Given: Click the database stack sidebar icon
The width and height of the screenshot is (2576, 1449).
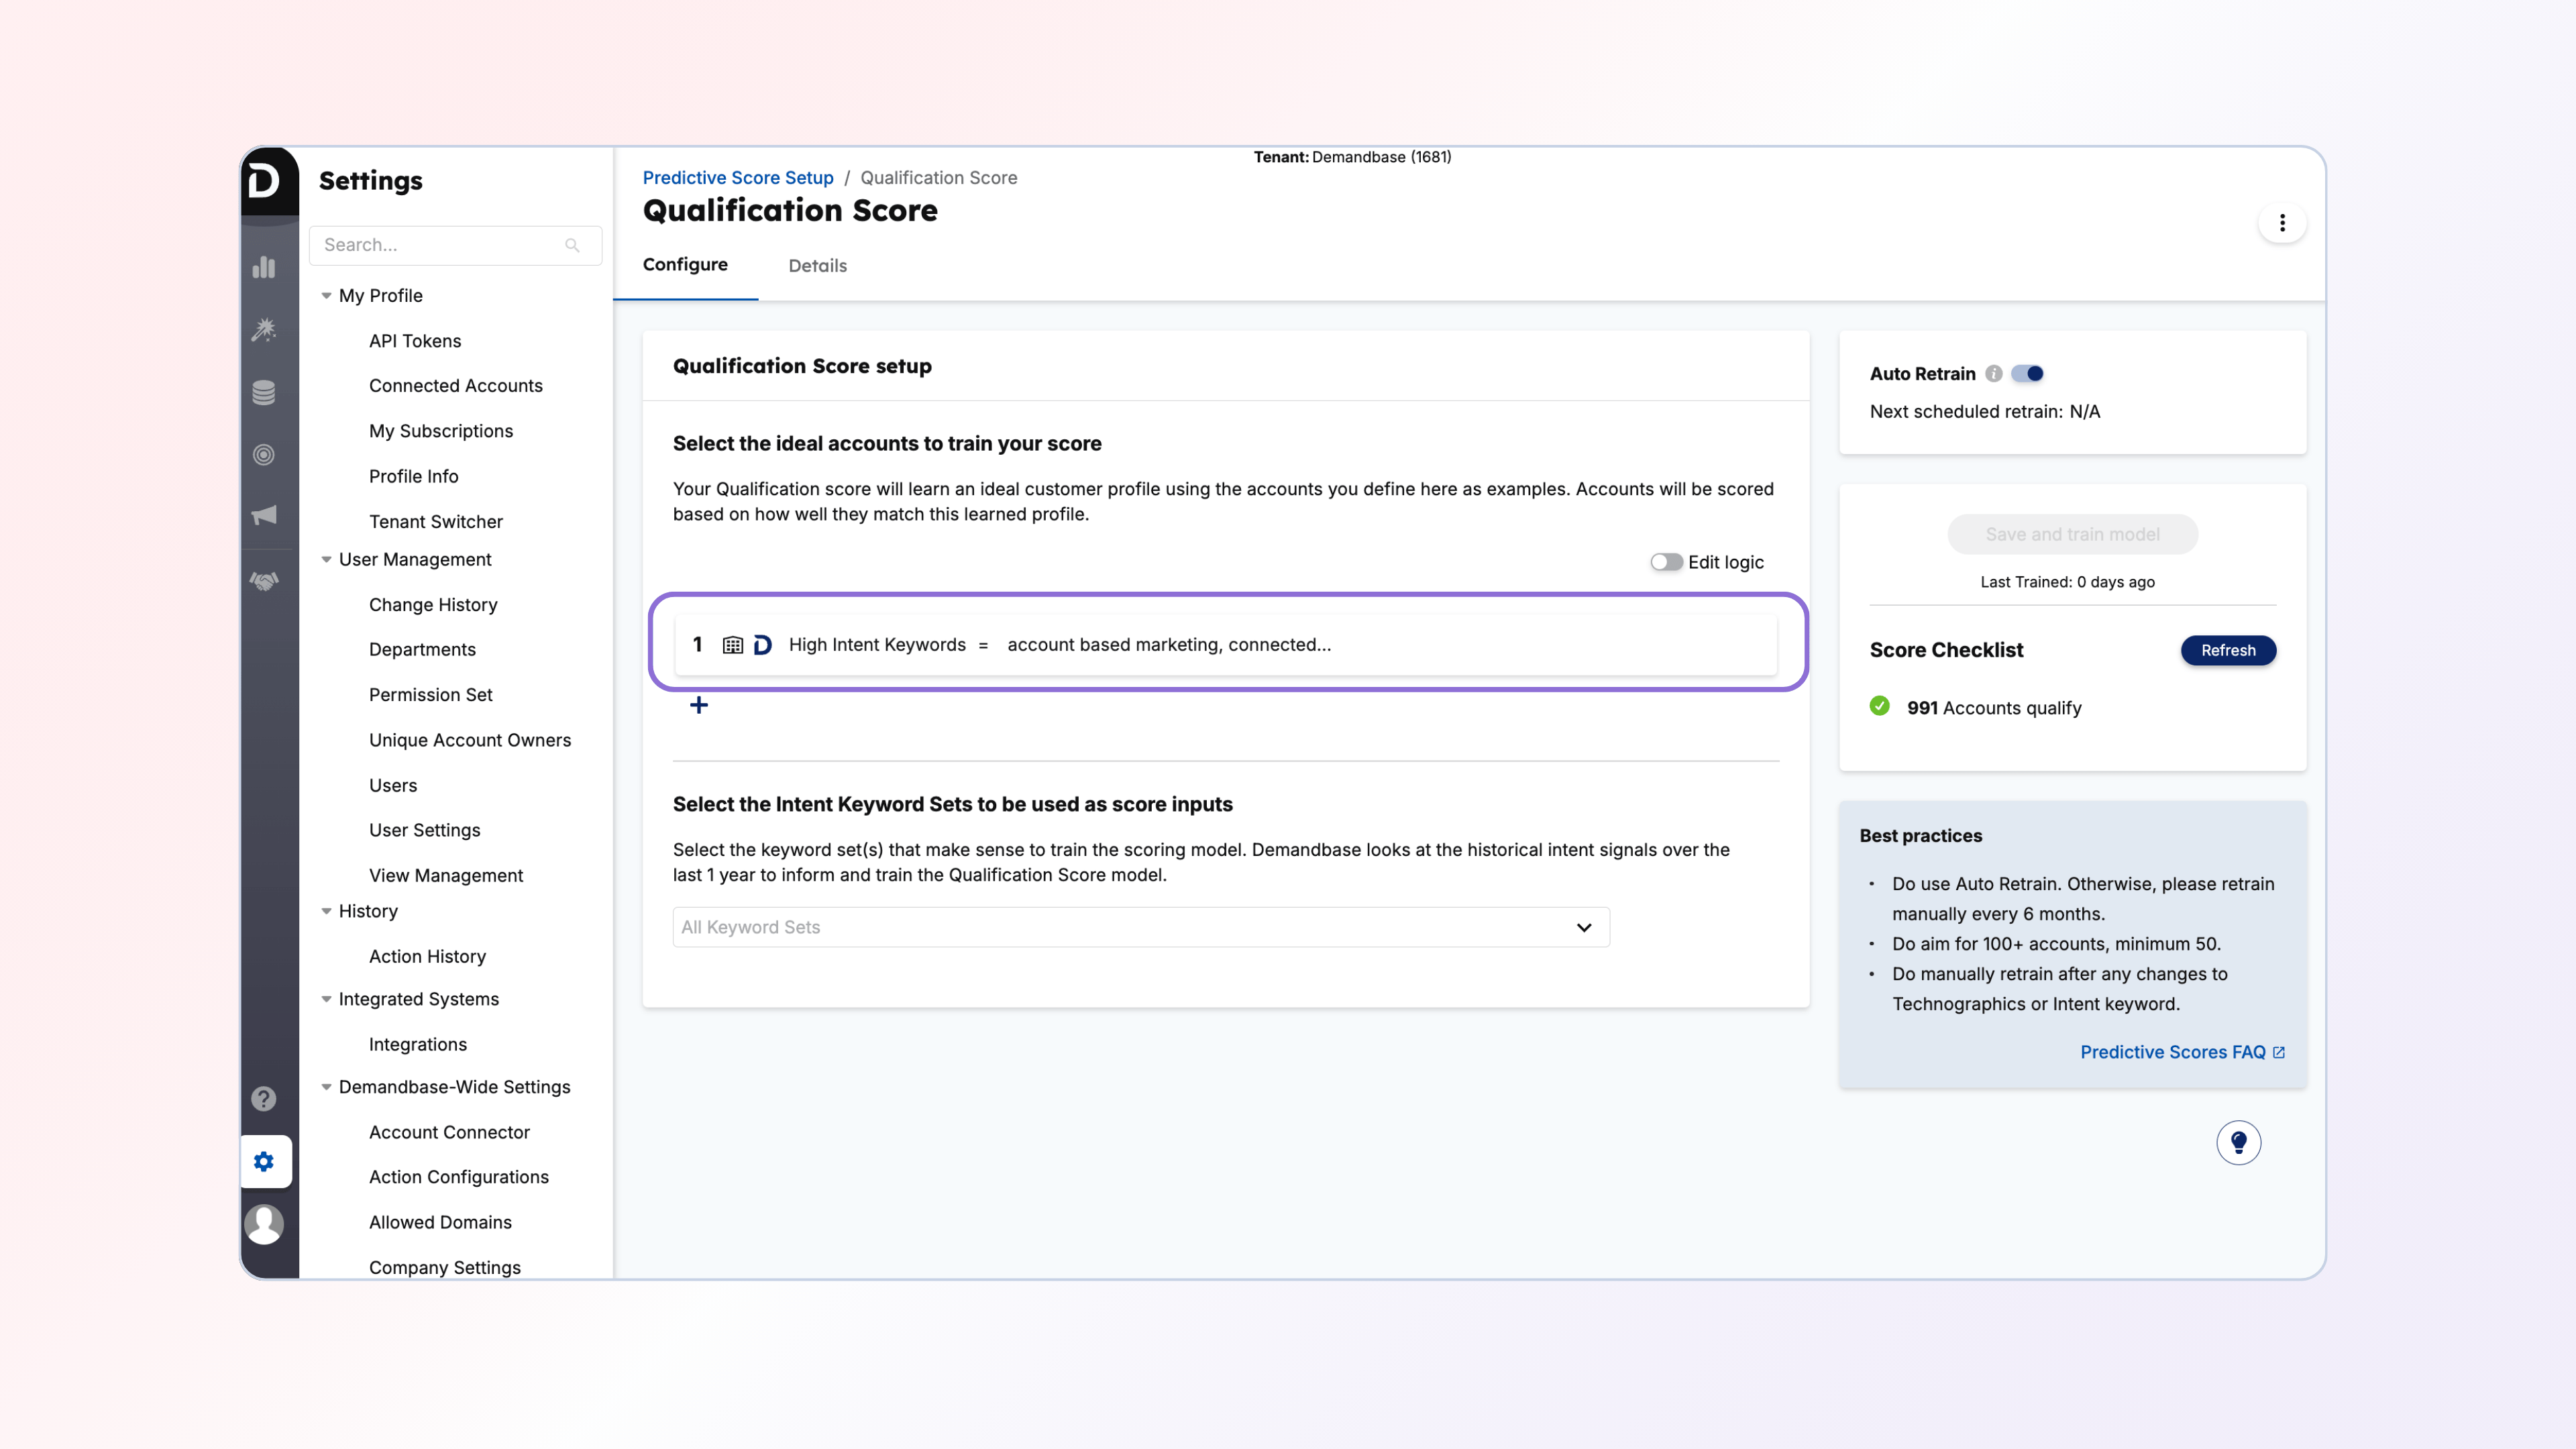Looking at the screenshot, I should coord(264,393).
